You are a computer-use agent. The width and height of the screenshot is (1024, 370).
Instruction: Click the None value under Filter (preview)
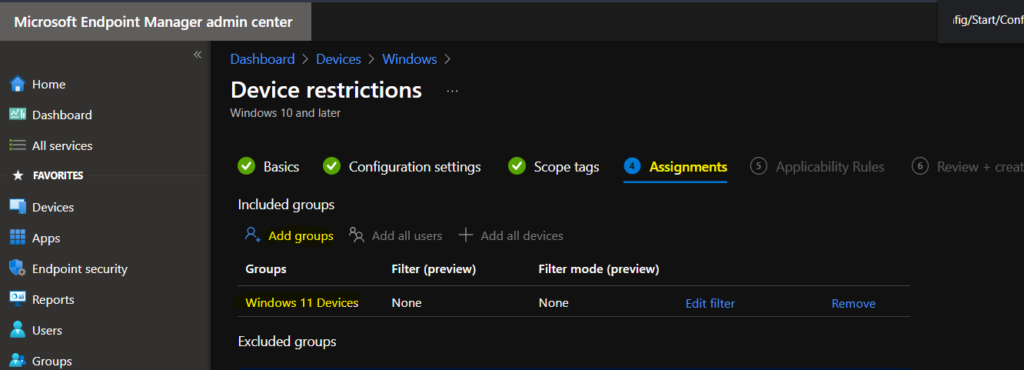pos(406,303)
